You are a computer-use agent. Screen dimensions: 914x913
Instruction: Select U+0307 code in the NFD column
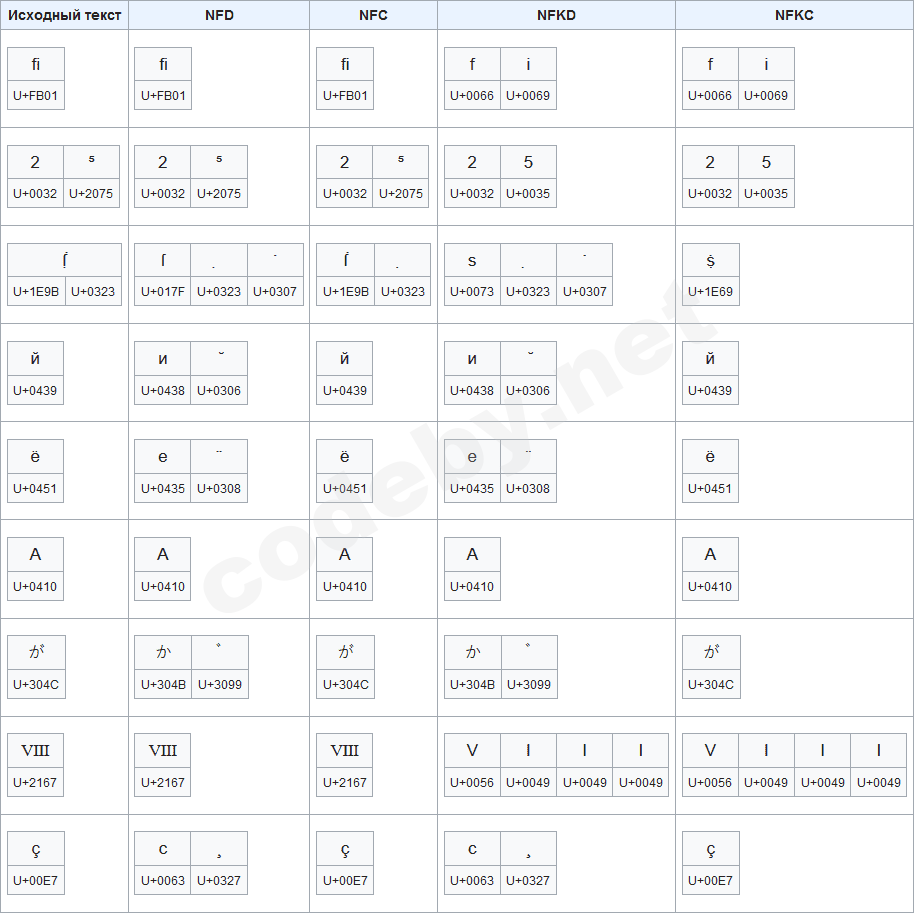(x=275, y=292)
